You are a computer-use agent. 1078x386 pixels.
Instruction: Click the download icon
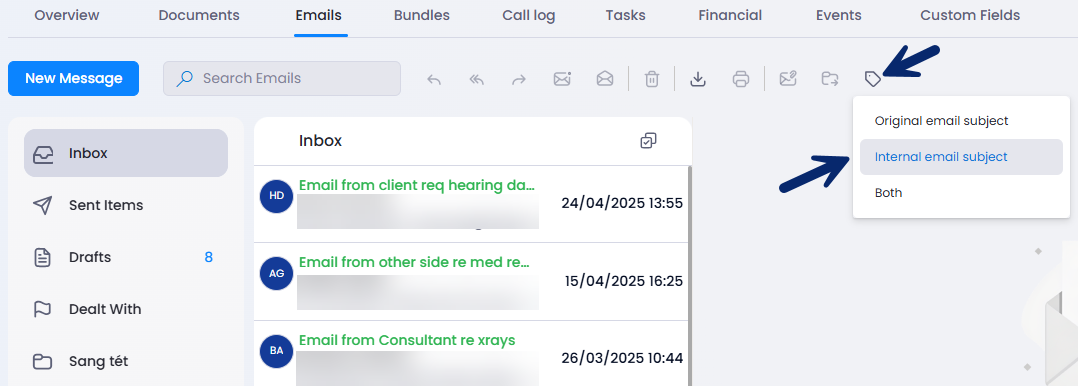pos(698,79)
